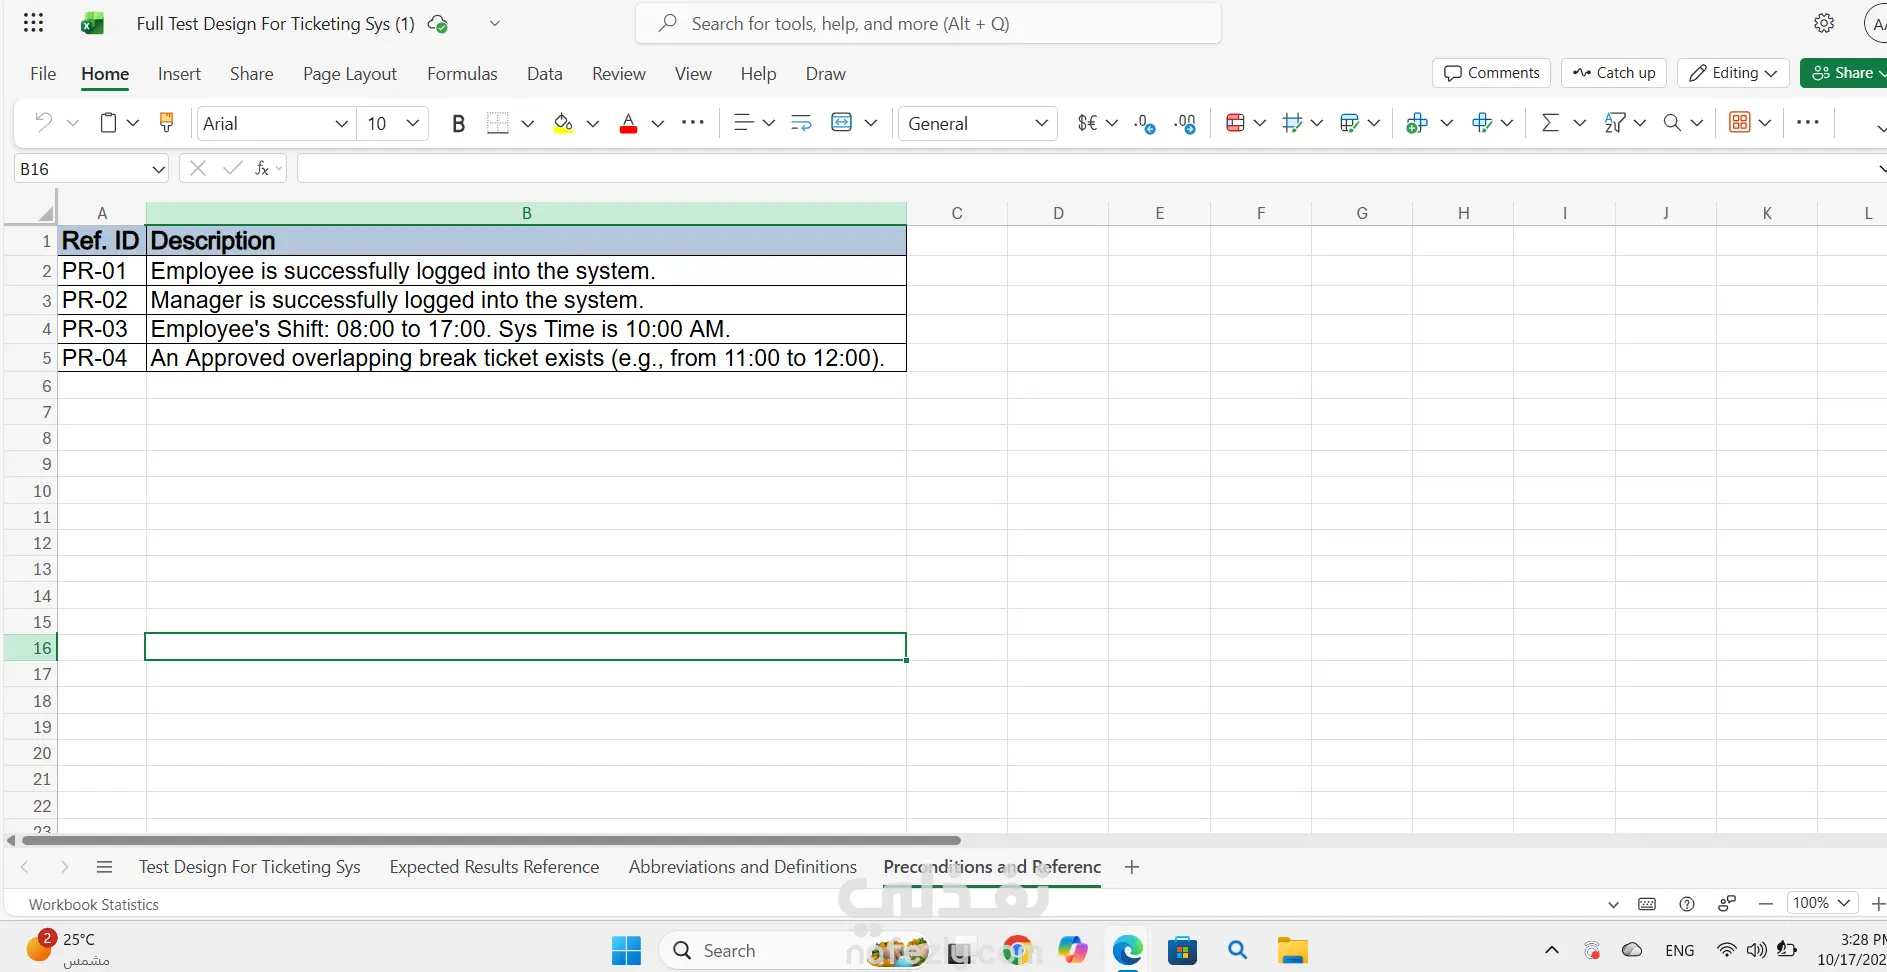Image resolution: width=1887 pixels, height=972 pixels.
Task: Apply red font color
Action: (x=628, y=123)
